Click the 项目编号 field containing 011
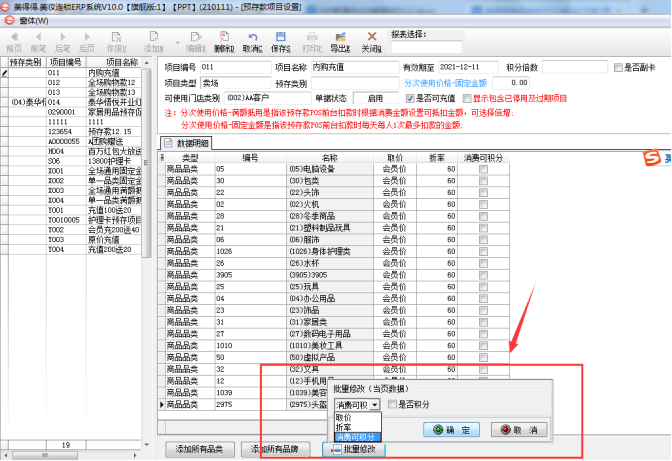The image size is (672, 461). pos(236,67)
